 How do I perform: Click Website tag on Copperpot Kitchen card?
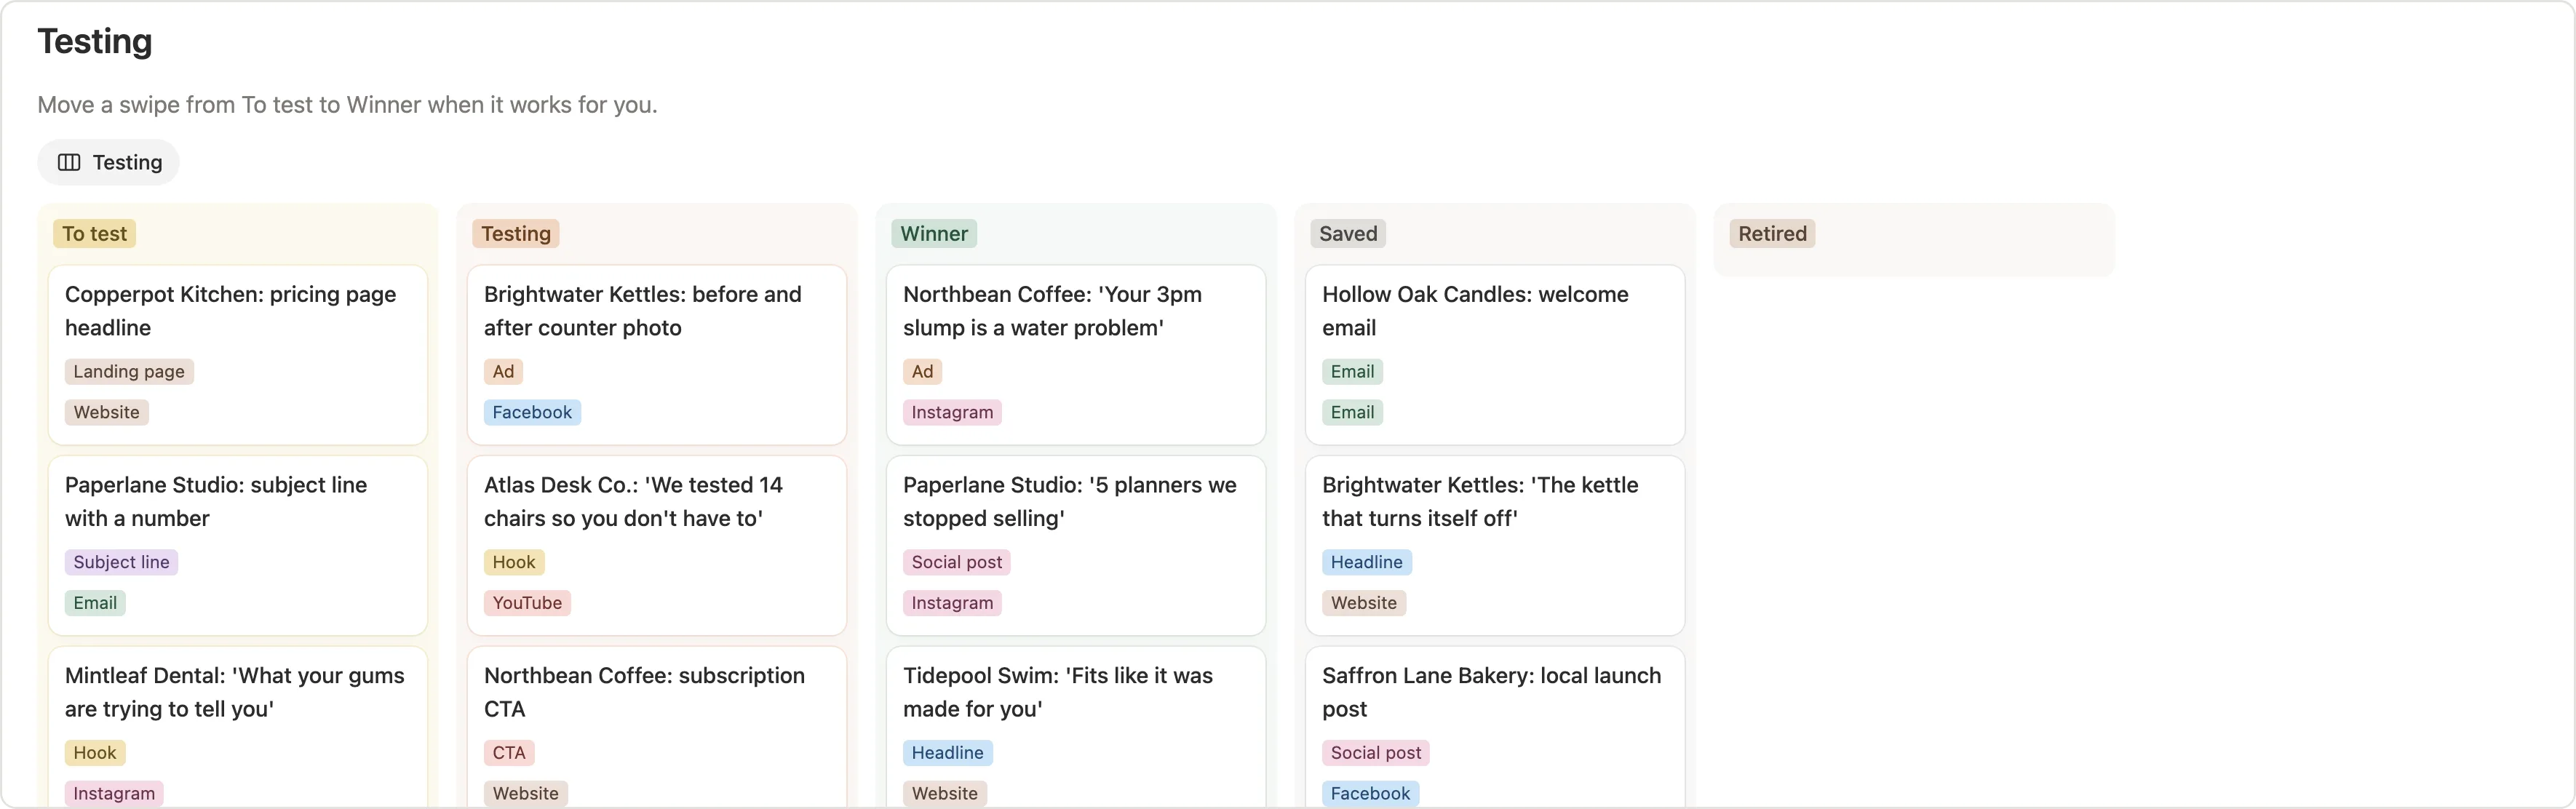(x=107, y=413)
